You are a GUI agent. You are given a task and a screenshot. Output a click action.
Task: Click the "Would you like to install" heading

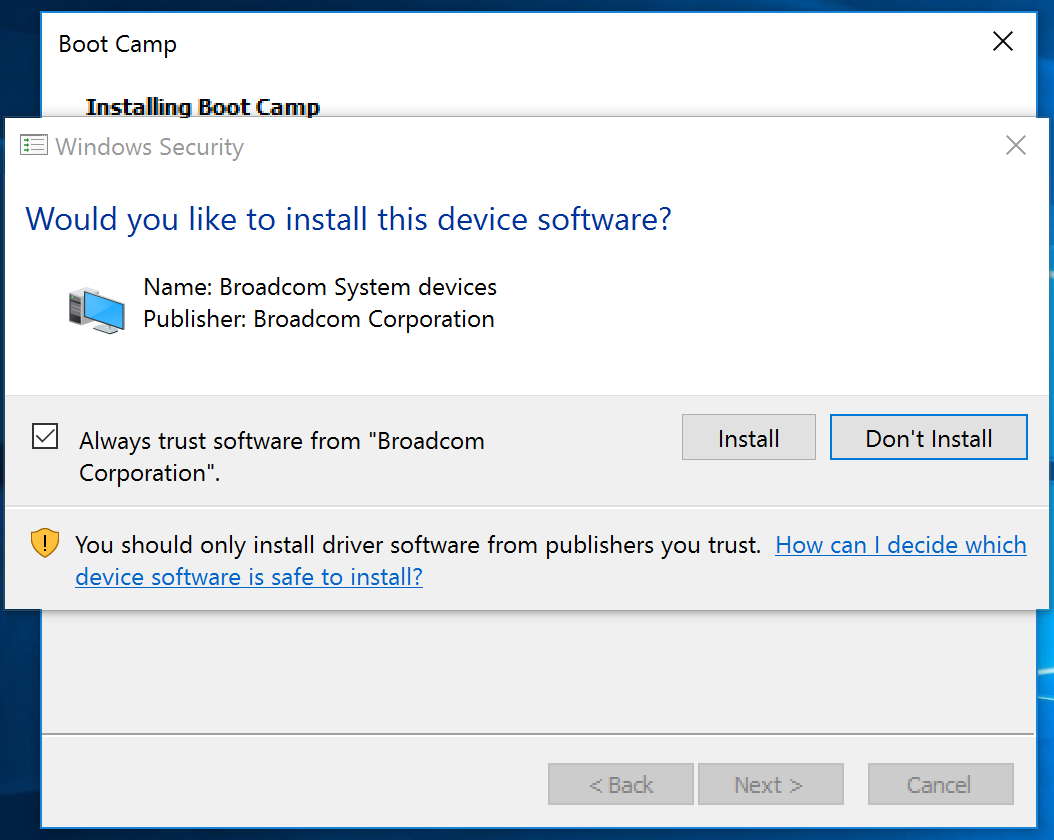[x=348, y=219]
